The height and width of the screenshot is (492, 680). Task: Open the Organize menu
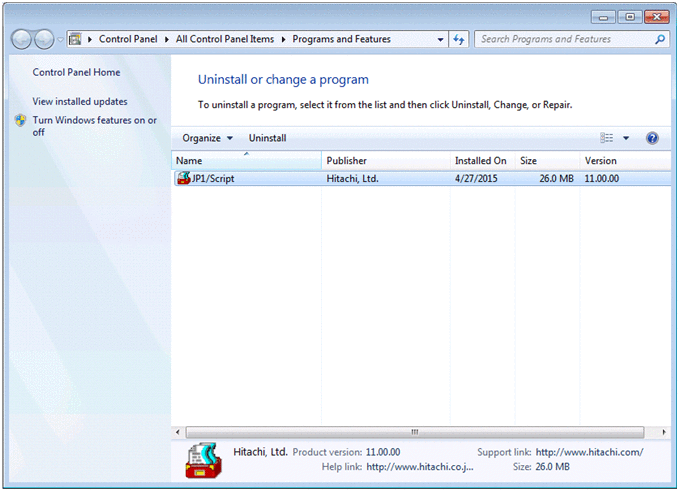click(x=207, y=138)
